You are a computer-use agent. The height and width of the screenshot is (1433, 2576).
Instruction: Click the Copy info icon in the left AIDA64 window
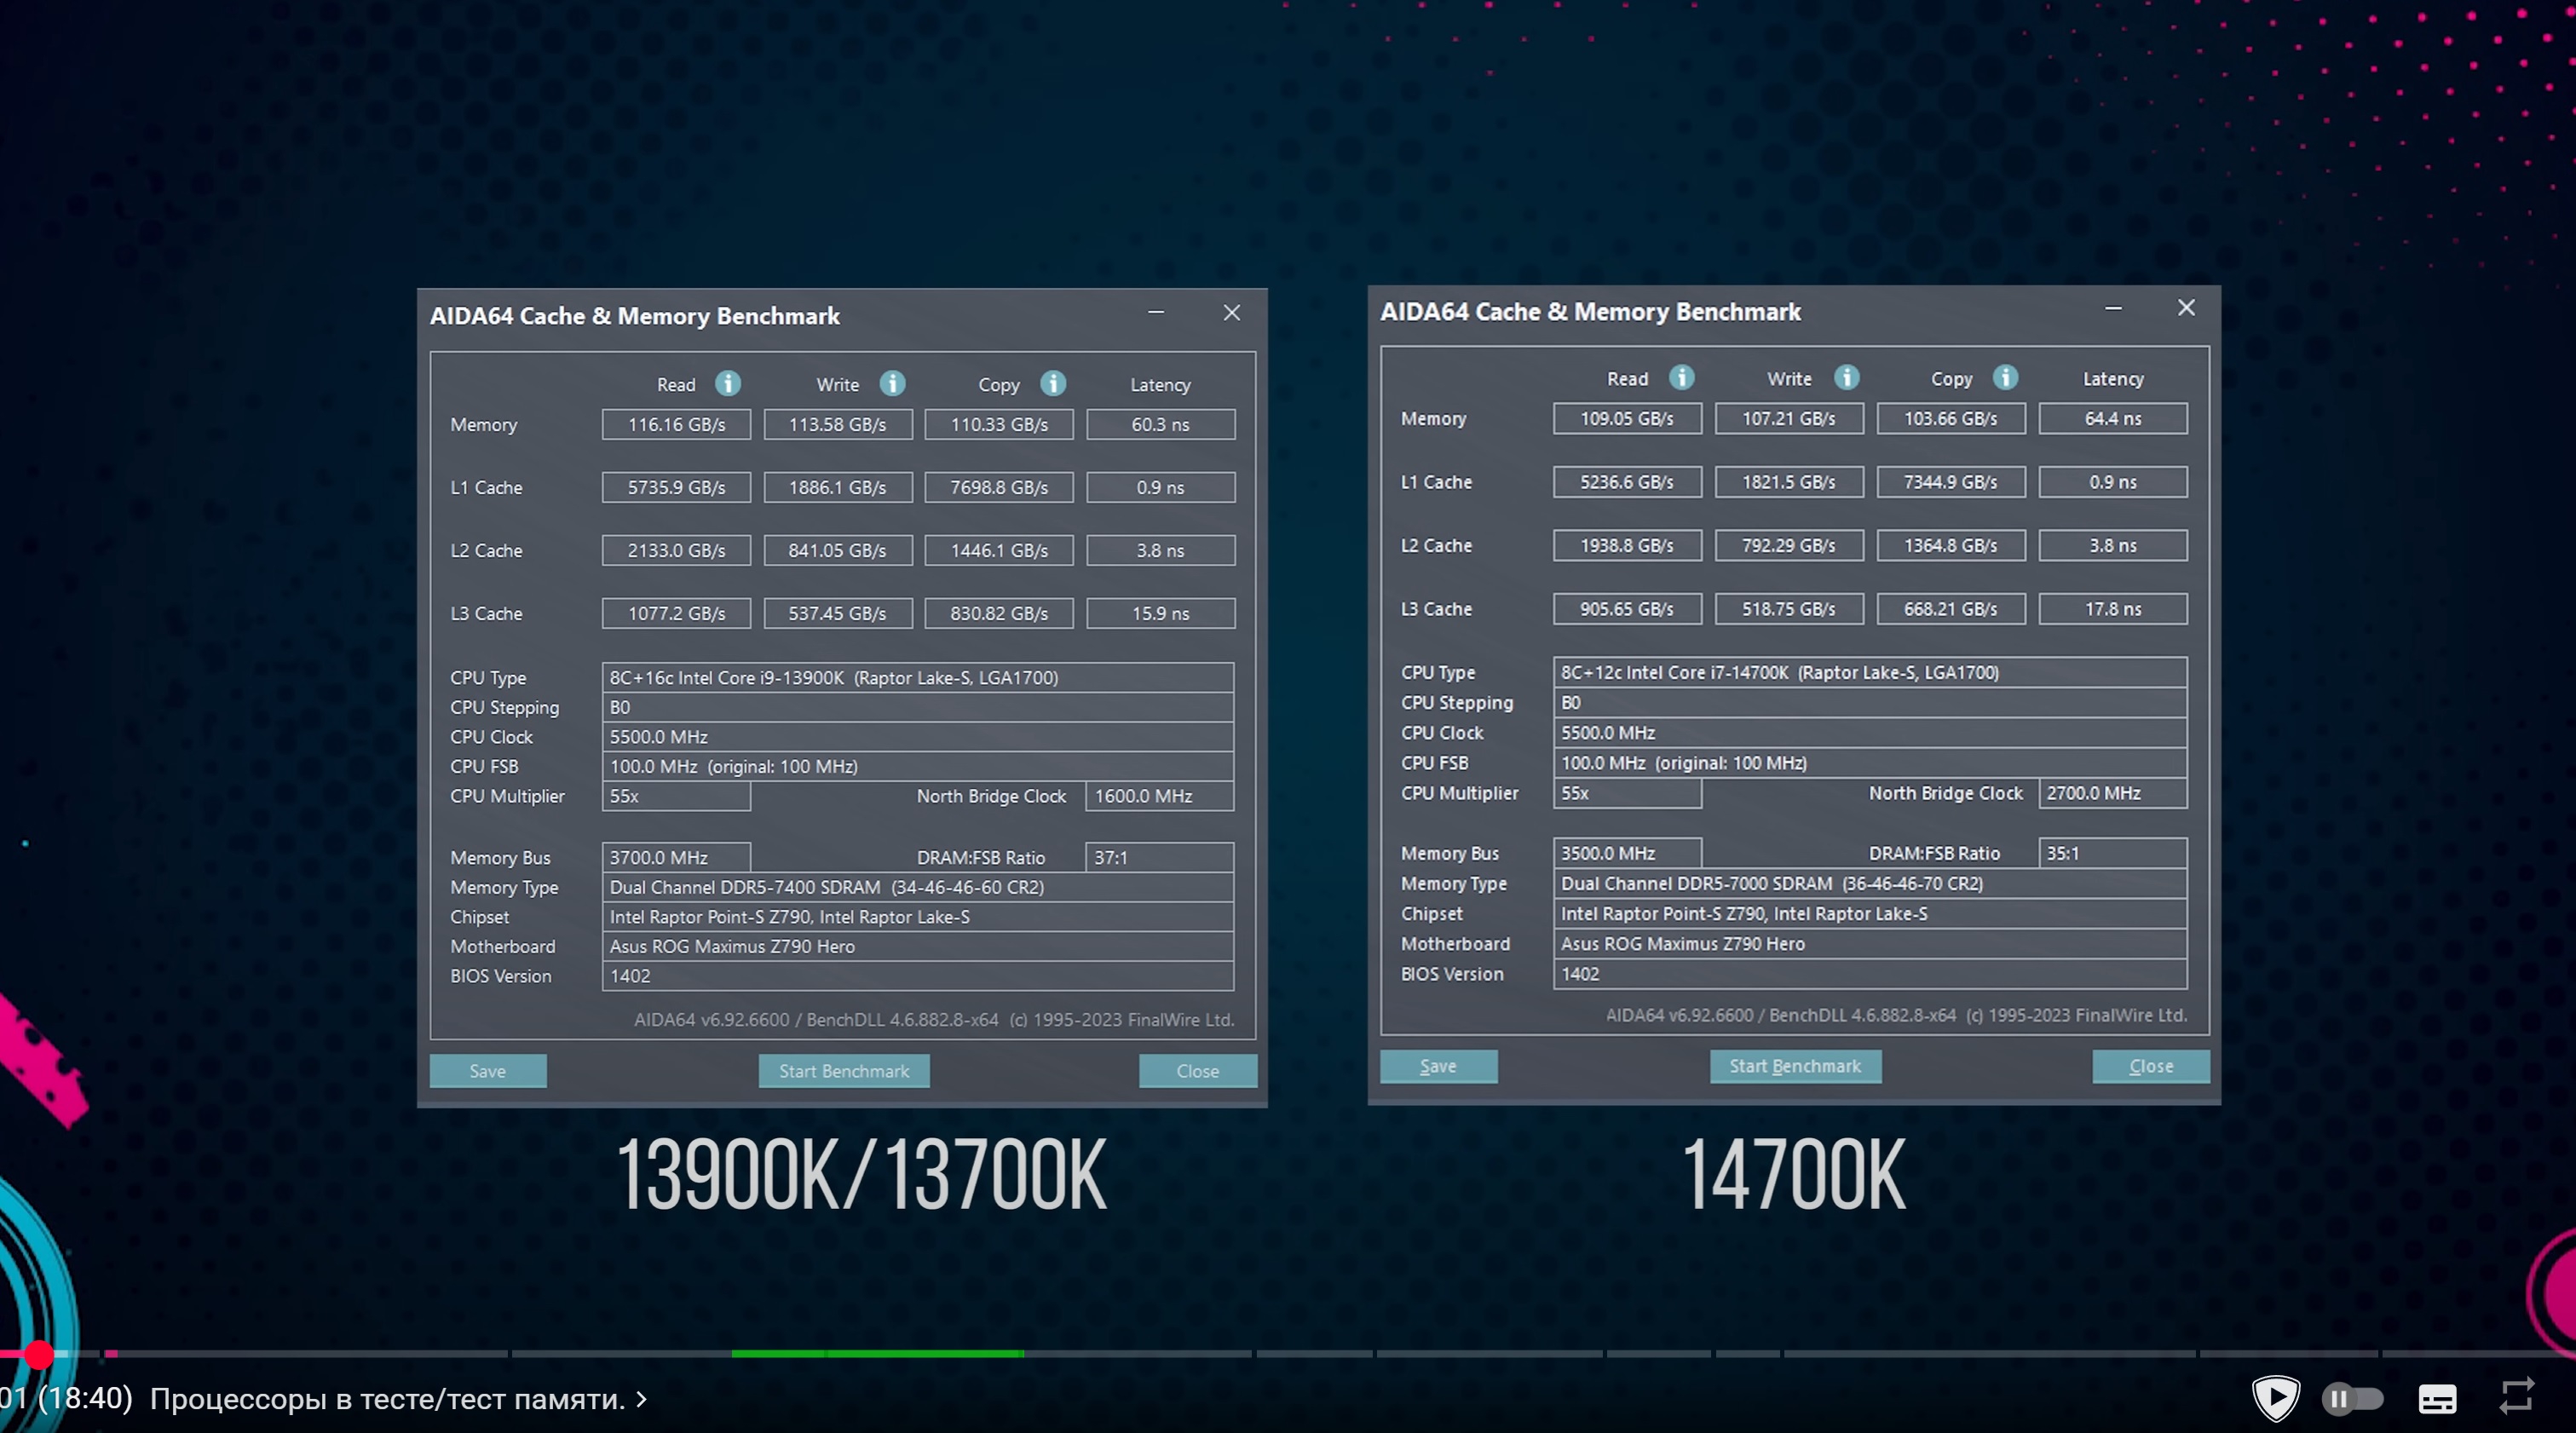pyautogui.click(x=1053, y=383)
